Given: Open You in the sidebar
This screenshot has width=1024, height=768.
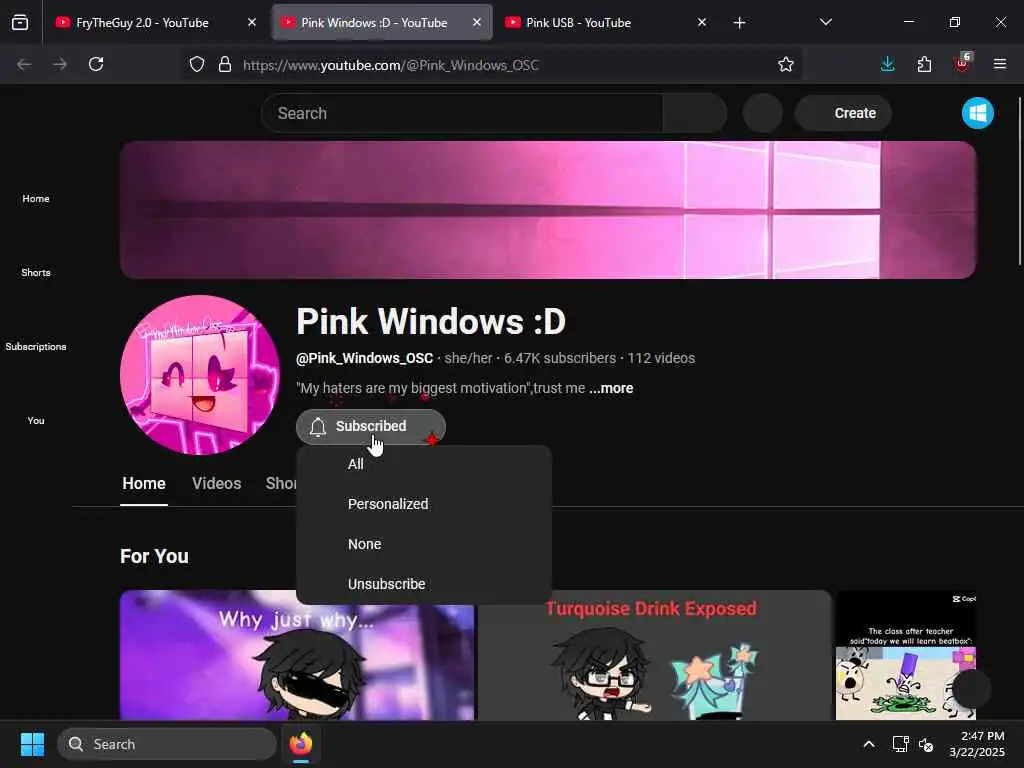Looking at the screenshot, I should 36,421.
